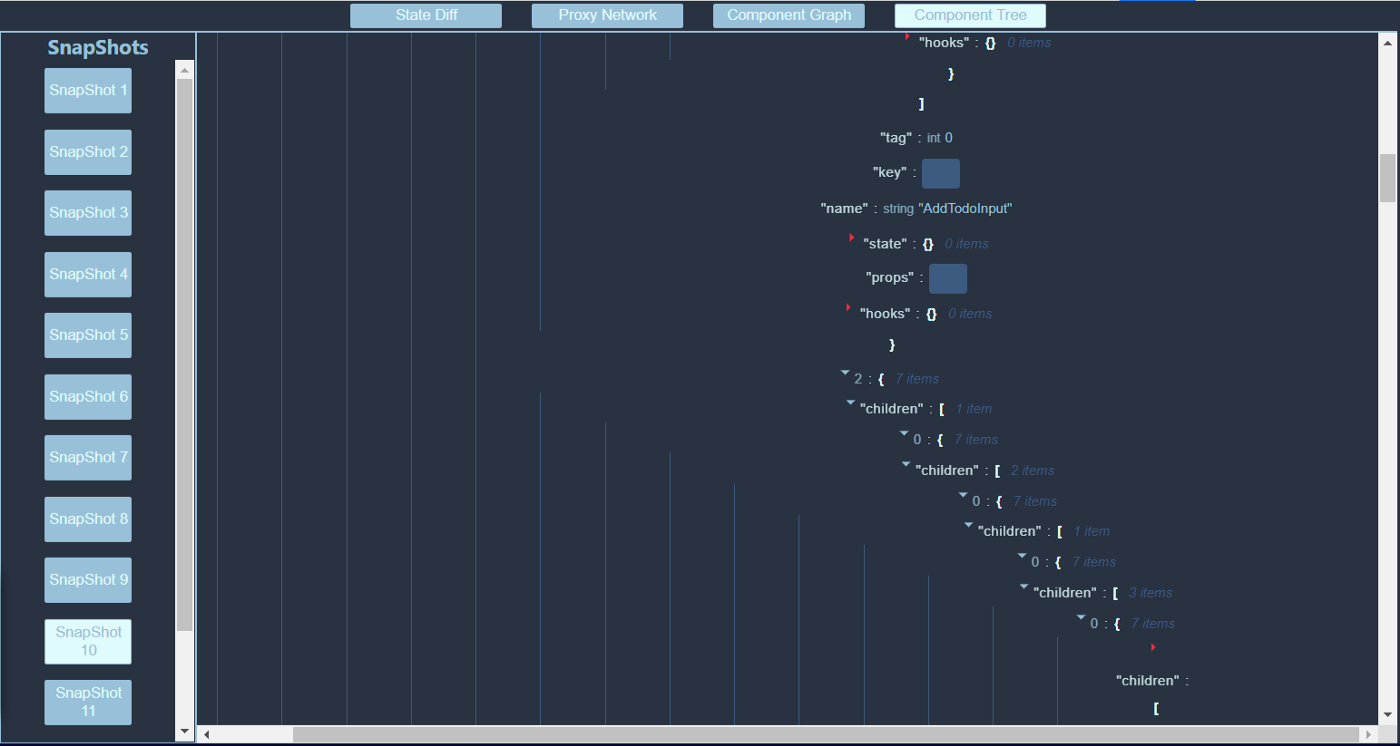This screenshot has height=746, width=1400.
Task: Expand the red arrow below last node 0
Action: coord(1153,647)
